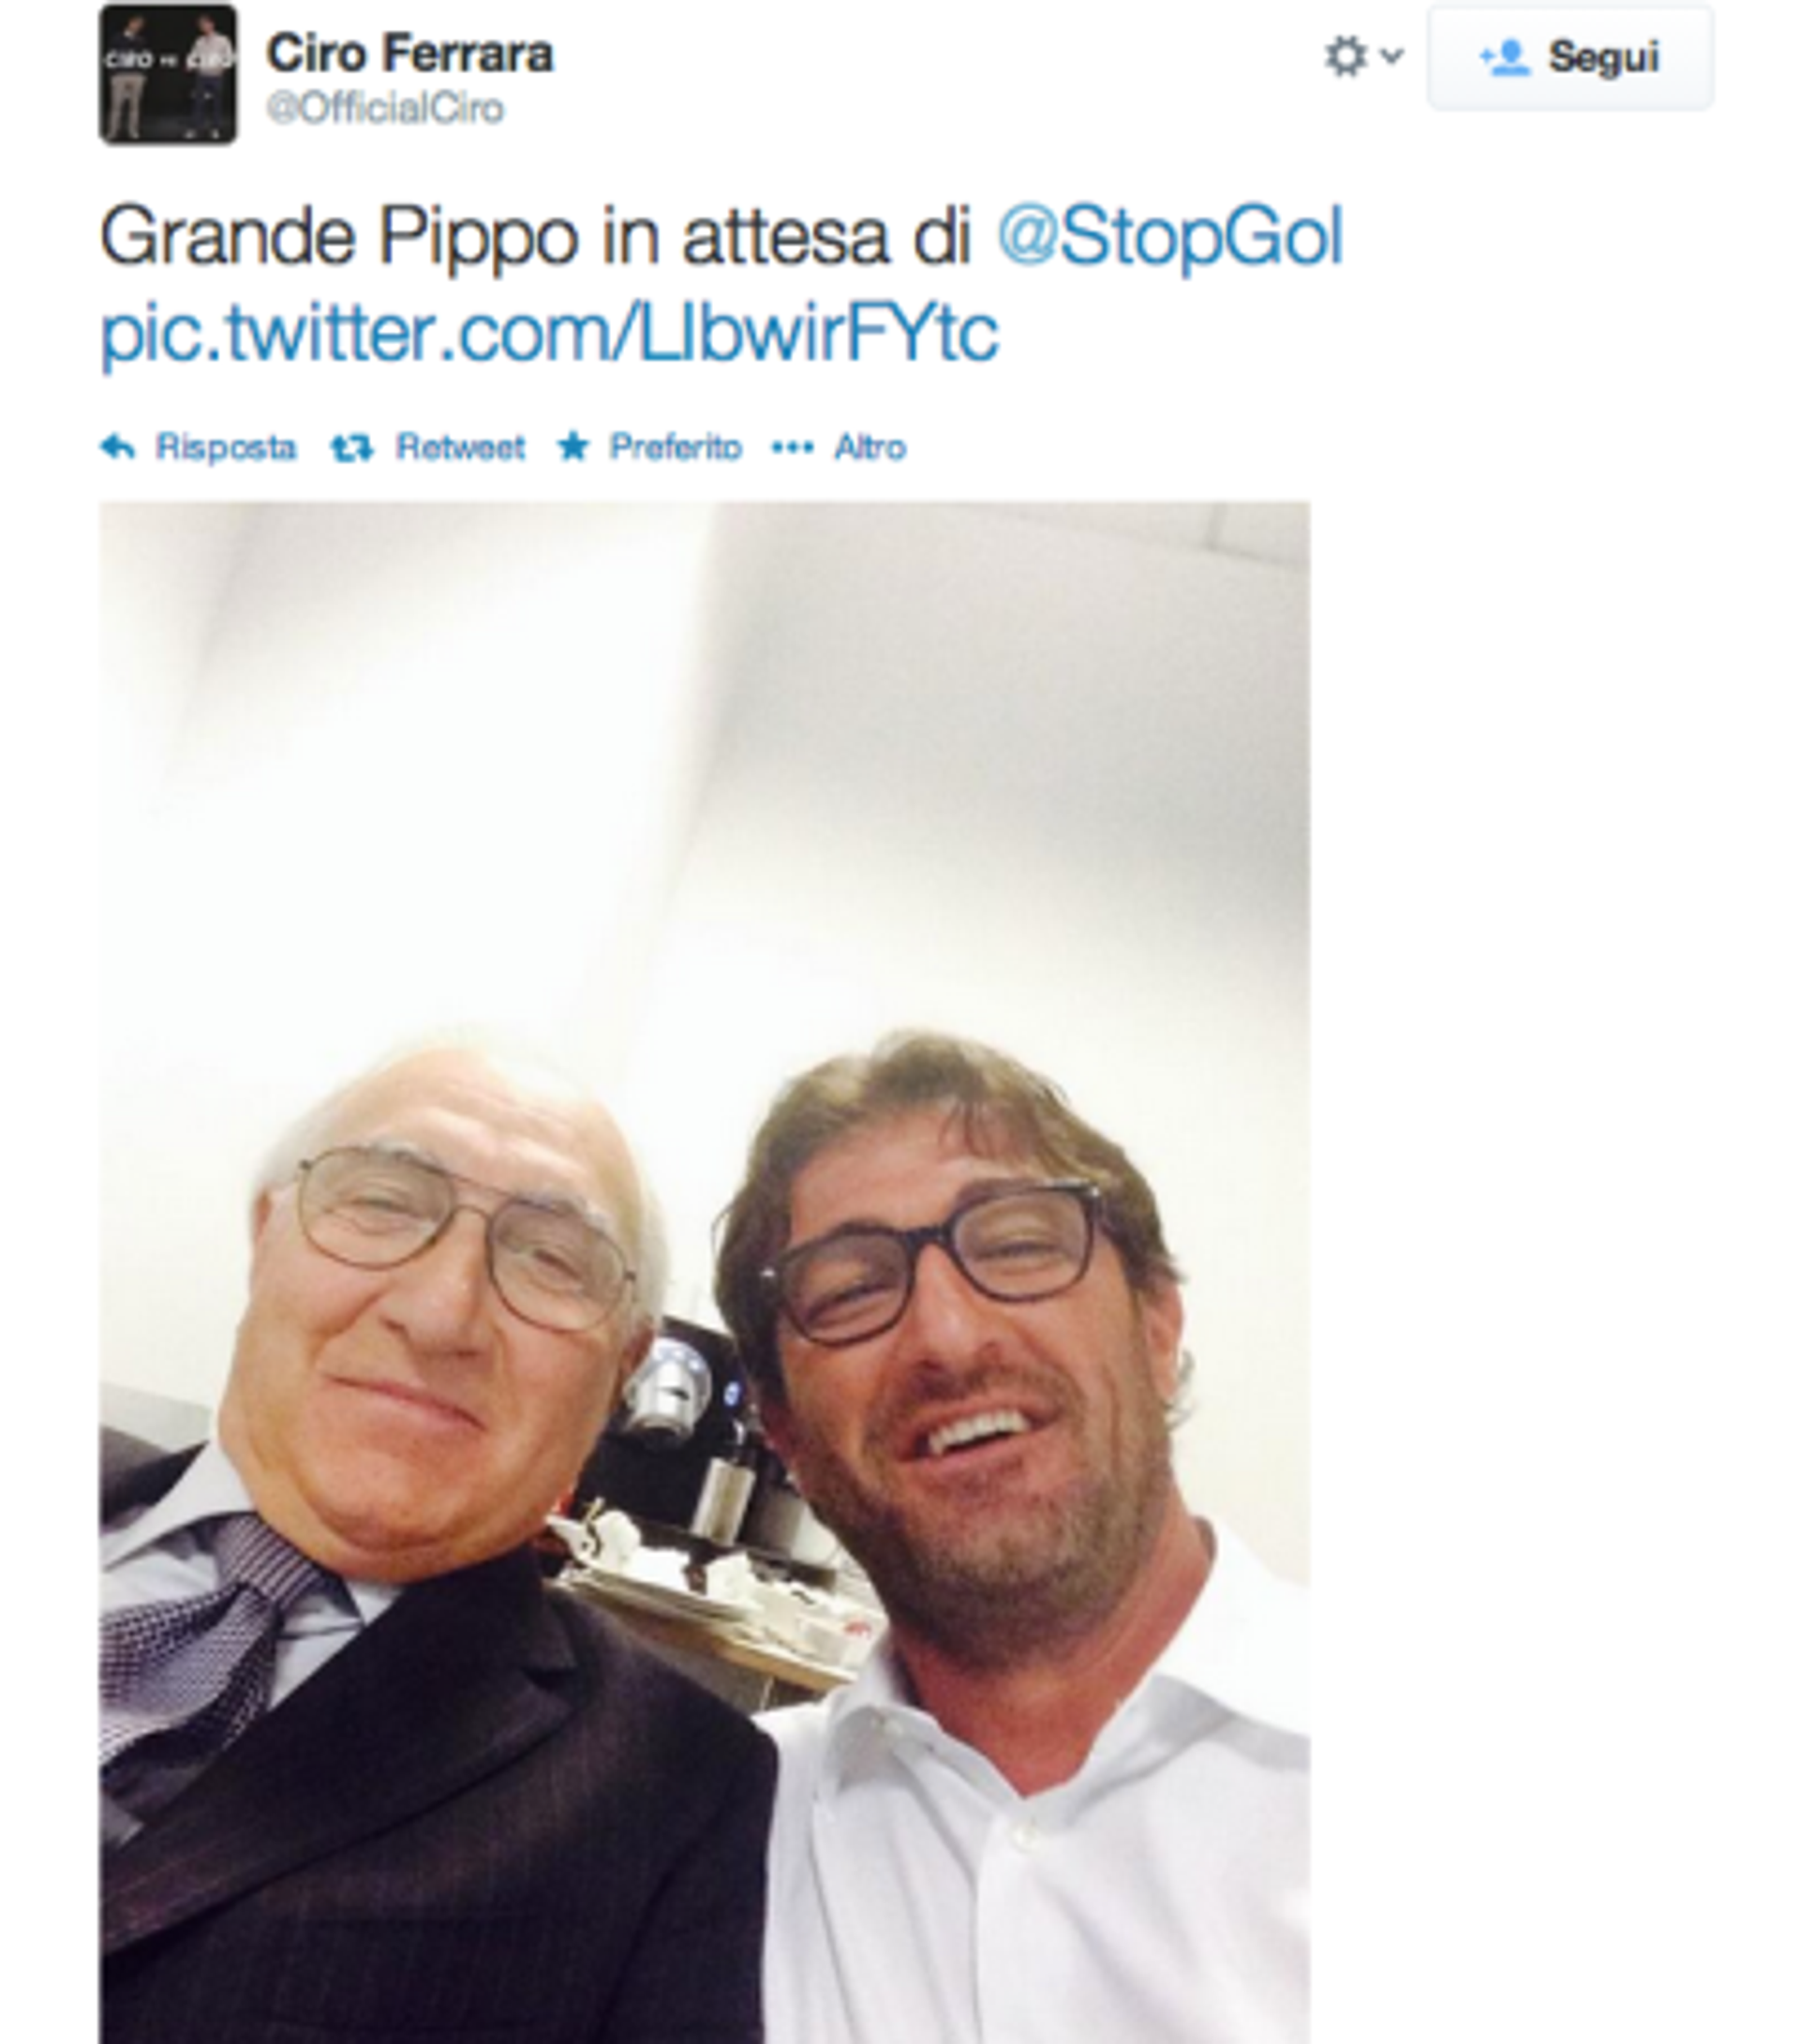Click the favorite star icon
Screen dimensions: 1799x2044
[x=573, y=446]
